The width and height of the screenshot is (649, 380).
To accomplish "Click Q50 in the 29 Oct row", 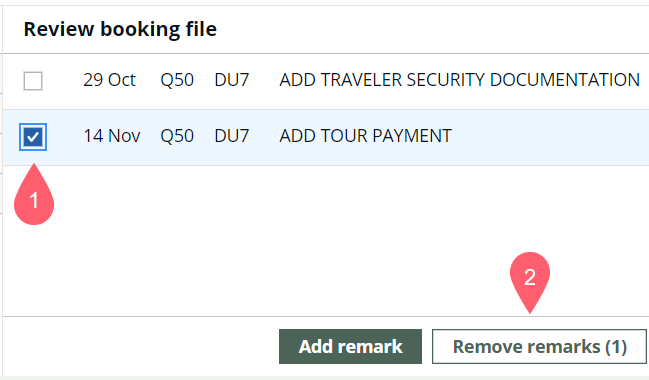I will point(177,80).
